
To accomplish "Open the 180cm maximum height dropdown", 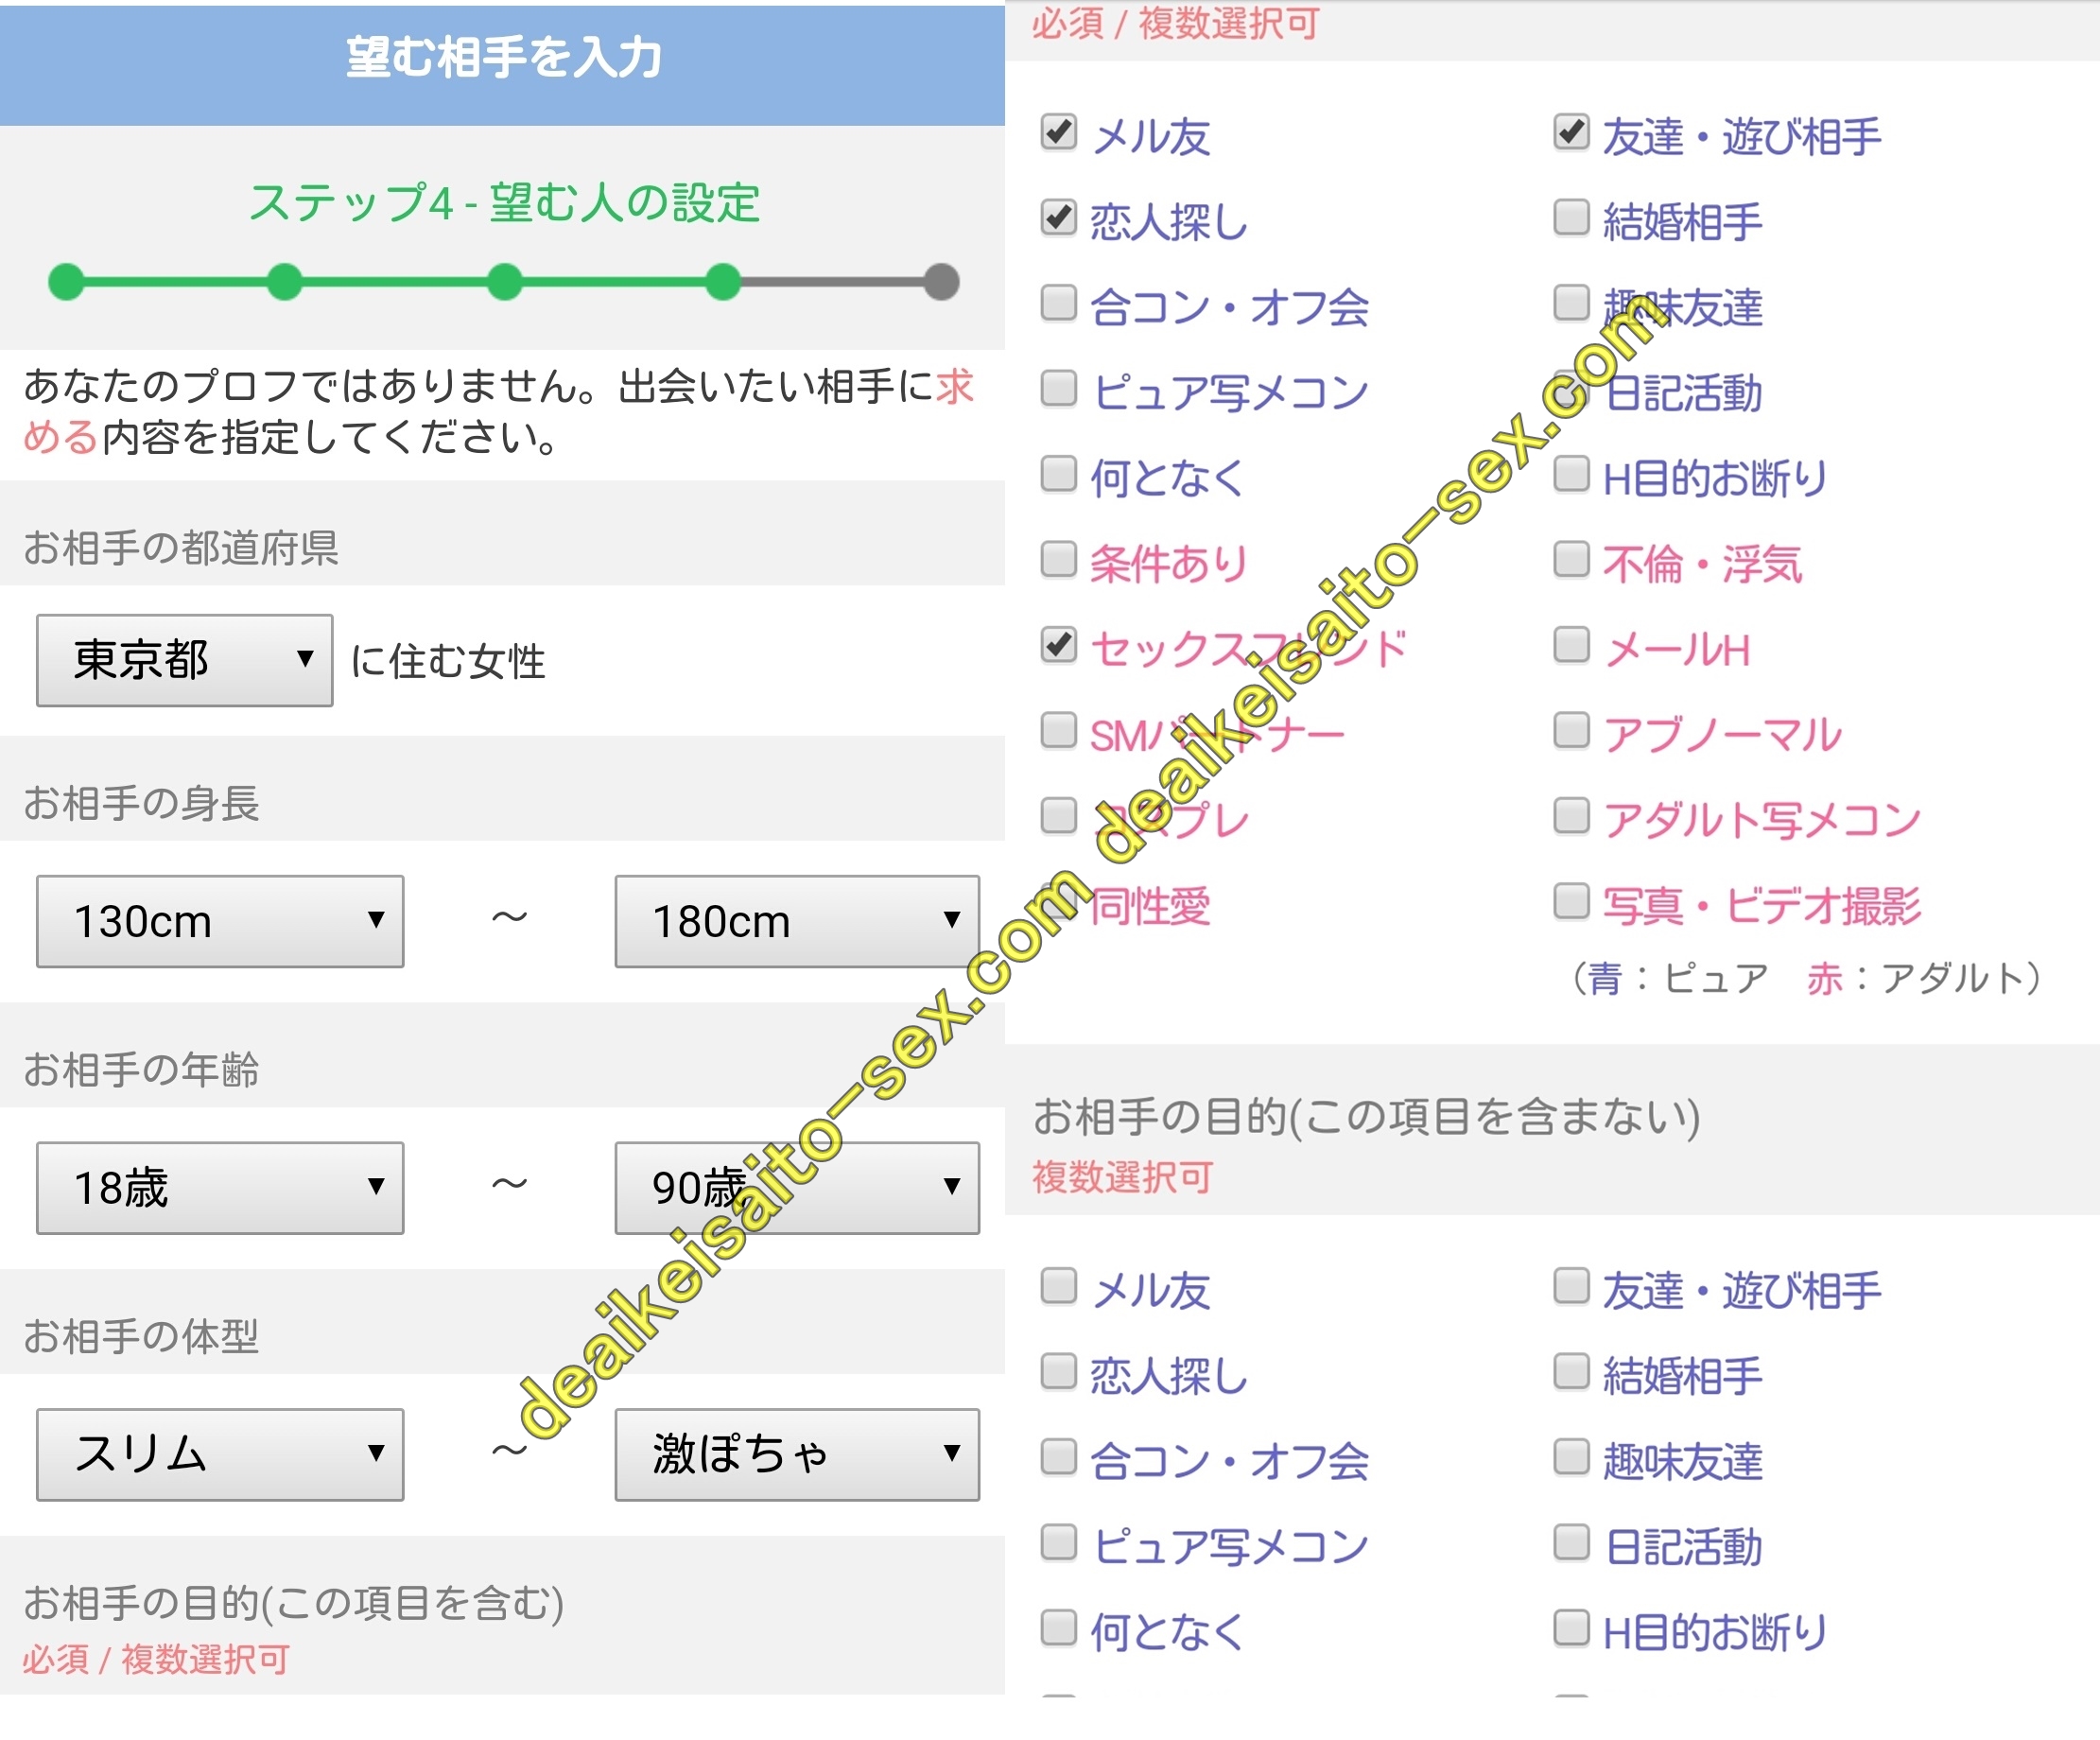I will [797, 921].
